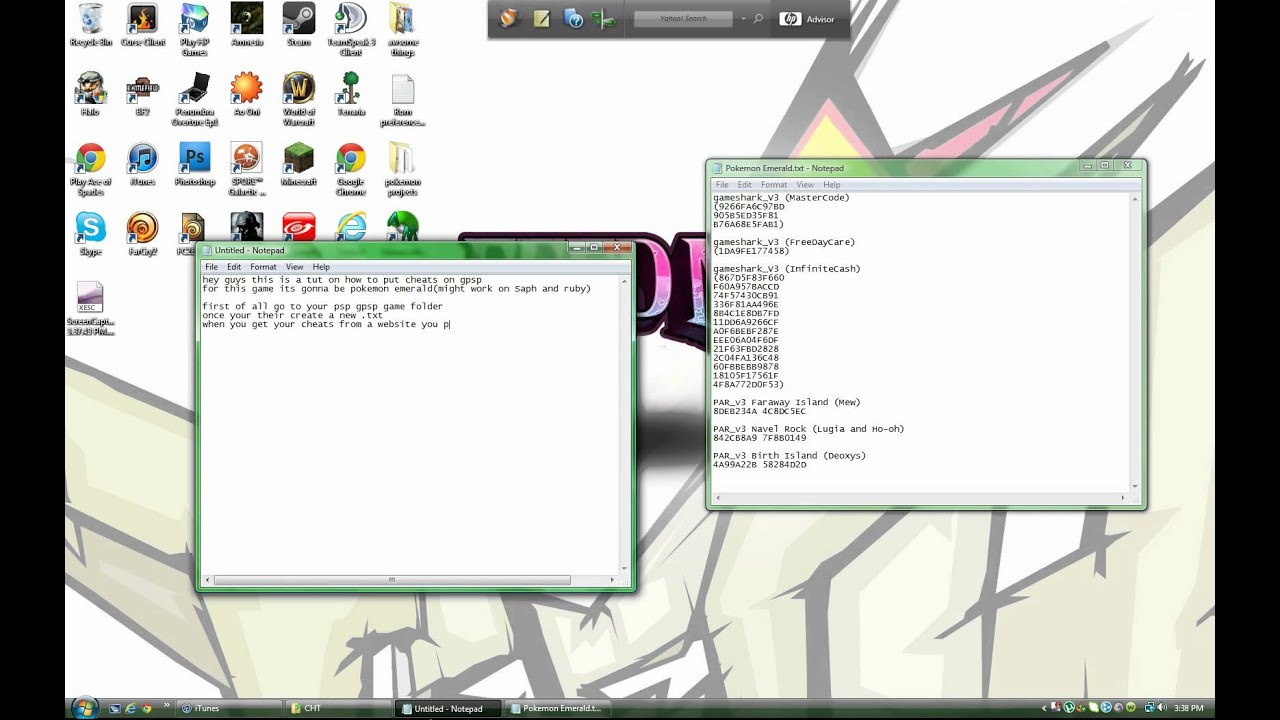1280x720 pixels.
Task: Switch to Pokemon Emerald.t... taskbar button
Action: [556, 708]
